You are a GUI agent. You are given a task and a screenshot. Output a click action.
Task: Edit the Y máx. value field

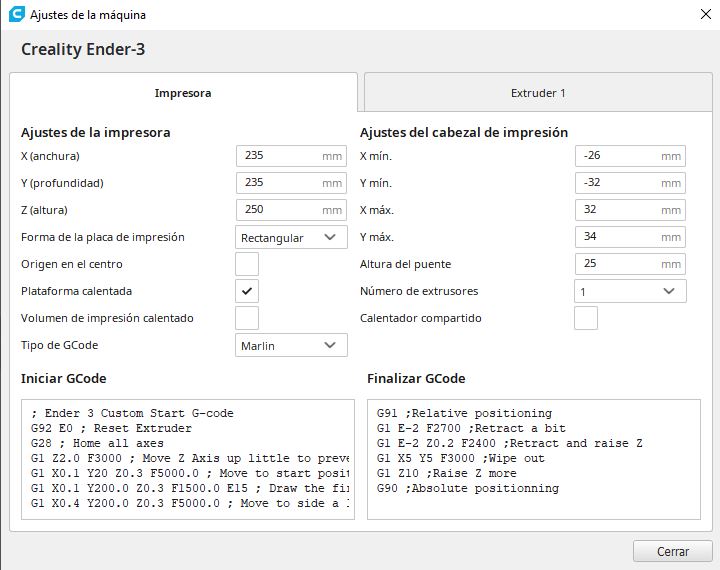click(x=617, y=237)
